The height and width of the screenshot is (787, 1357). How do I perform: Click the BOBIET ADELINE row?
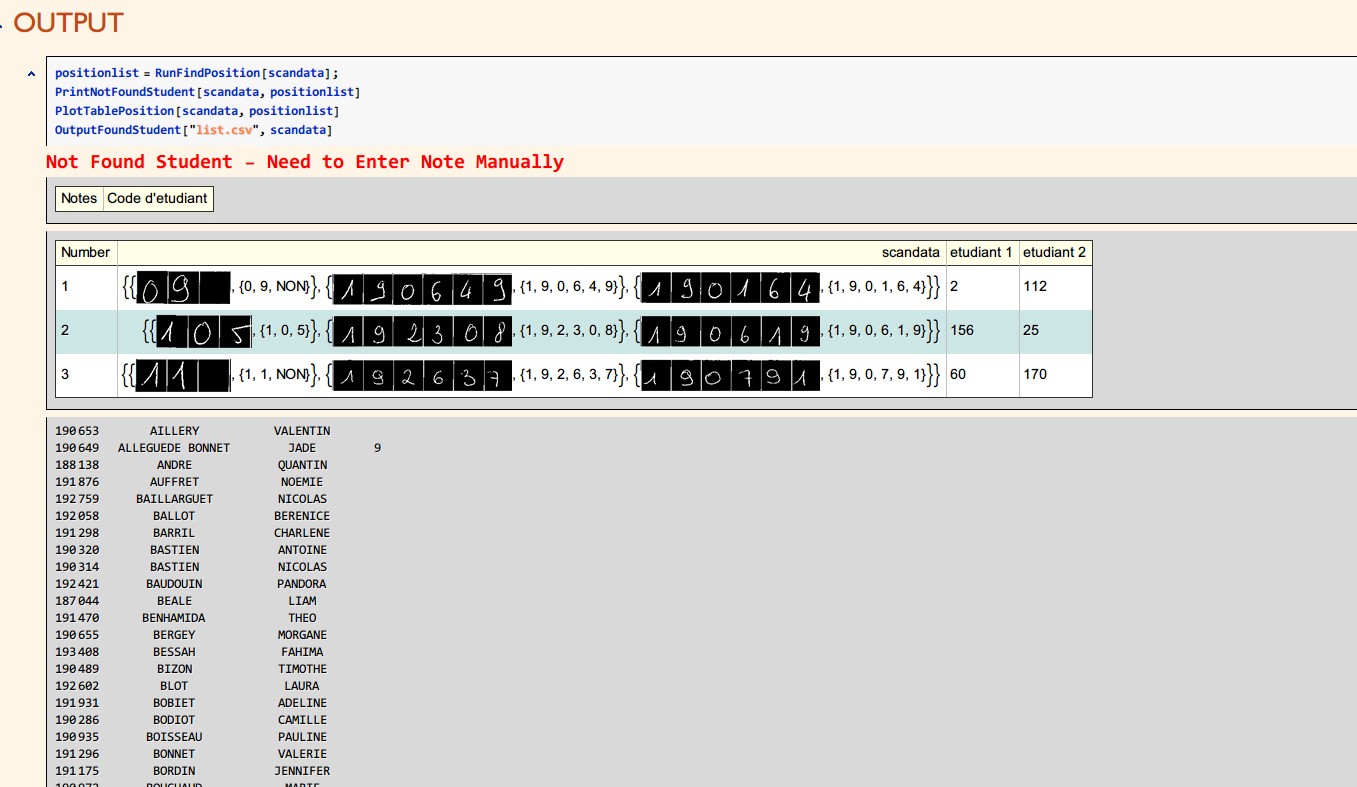pyautogui.click(x=192, y=703)
